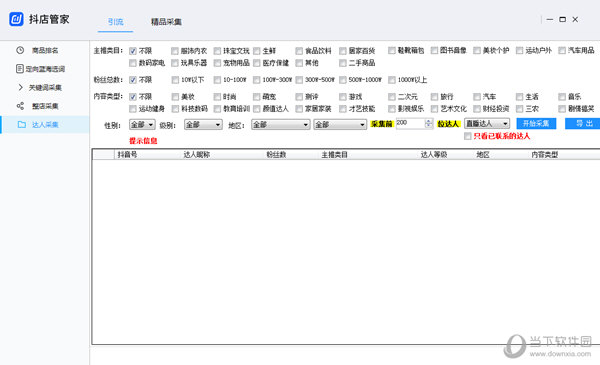Screen dimensions: 600x365
Task: Enable the 汽车用品 checkbox
Action: tap(562, 51)
